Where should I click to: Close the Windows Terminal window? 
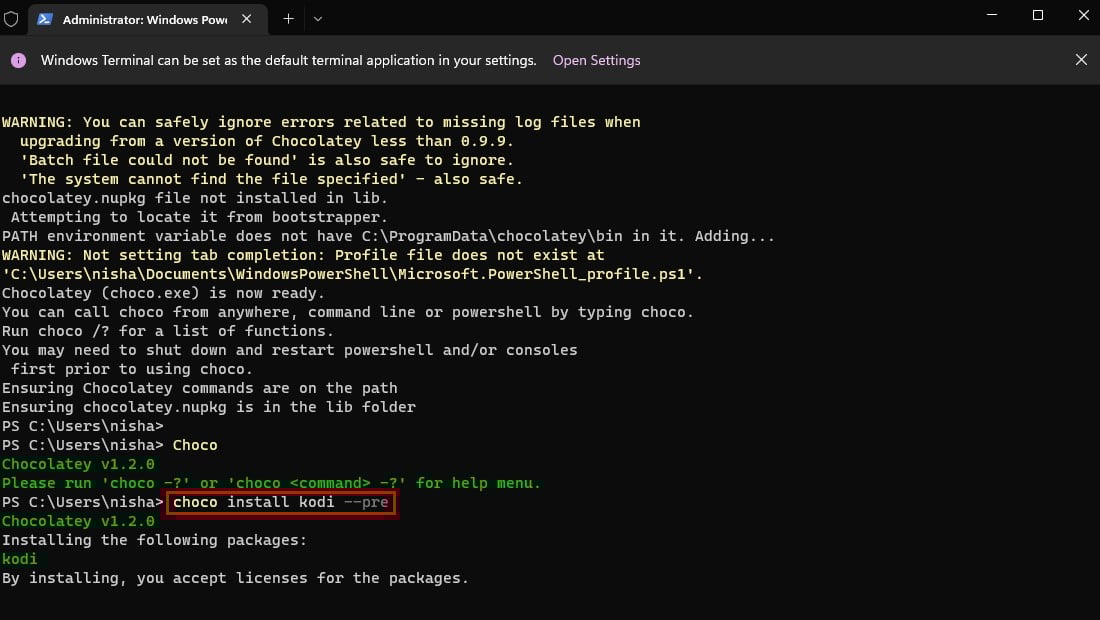click(1082, 15)
